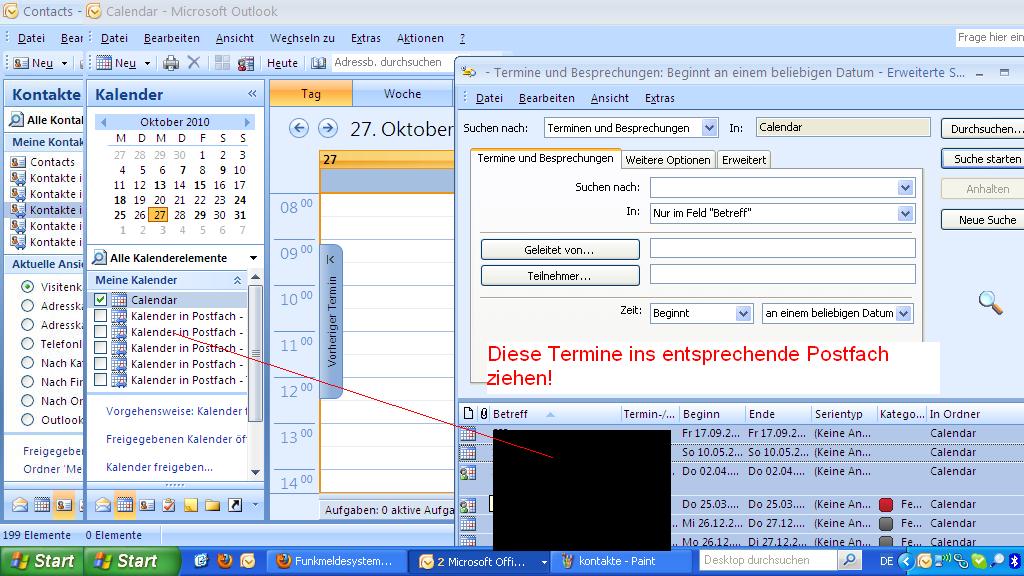Click red category swatch in Do 25.03 row
The width and height of the screenshot is (1024, 576).
(x=886, y=504)
